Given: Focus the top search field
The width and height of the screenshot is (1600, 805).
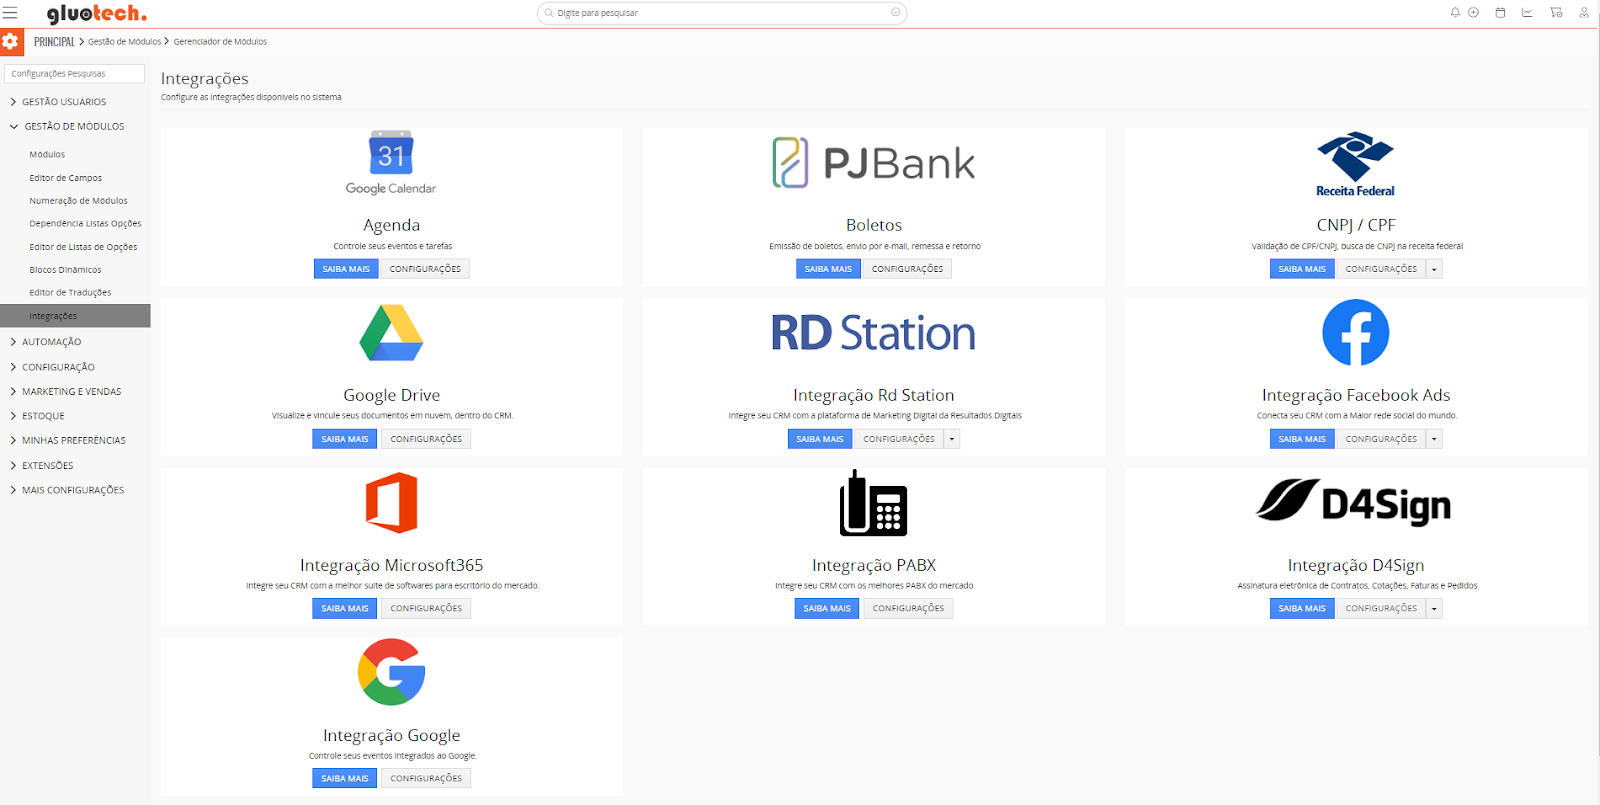Looking at the screenshot, I should (x=722, y=13).
